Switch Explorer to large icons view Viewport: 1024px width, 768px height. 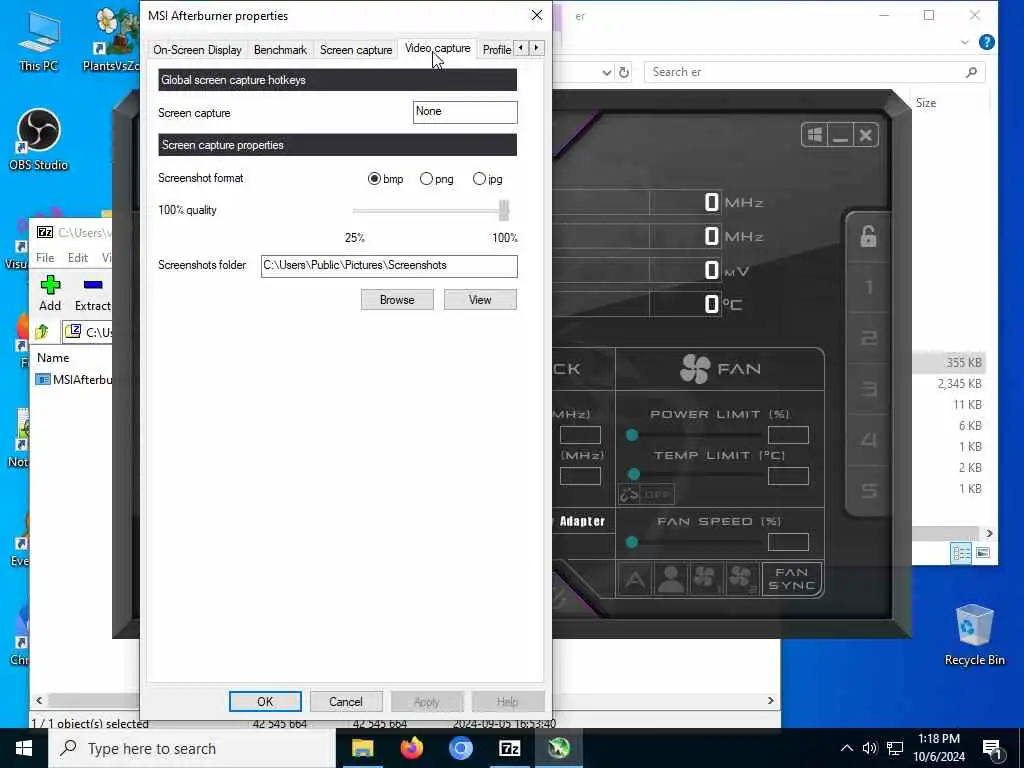coord(983,553)
